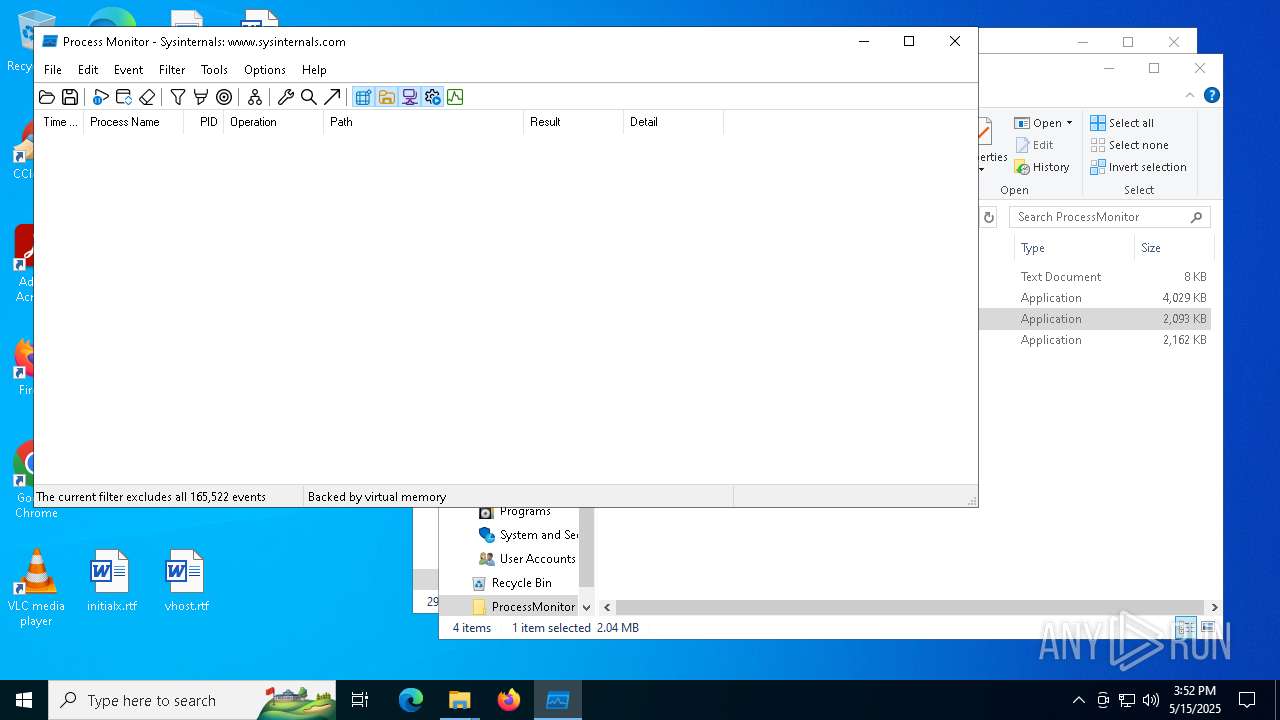Open the Options menu
Viewport: 1280px width, 720px height.
(265, 70)
